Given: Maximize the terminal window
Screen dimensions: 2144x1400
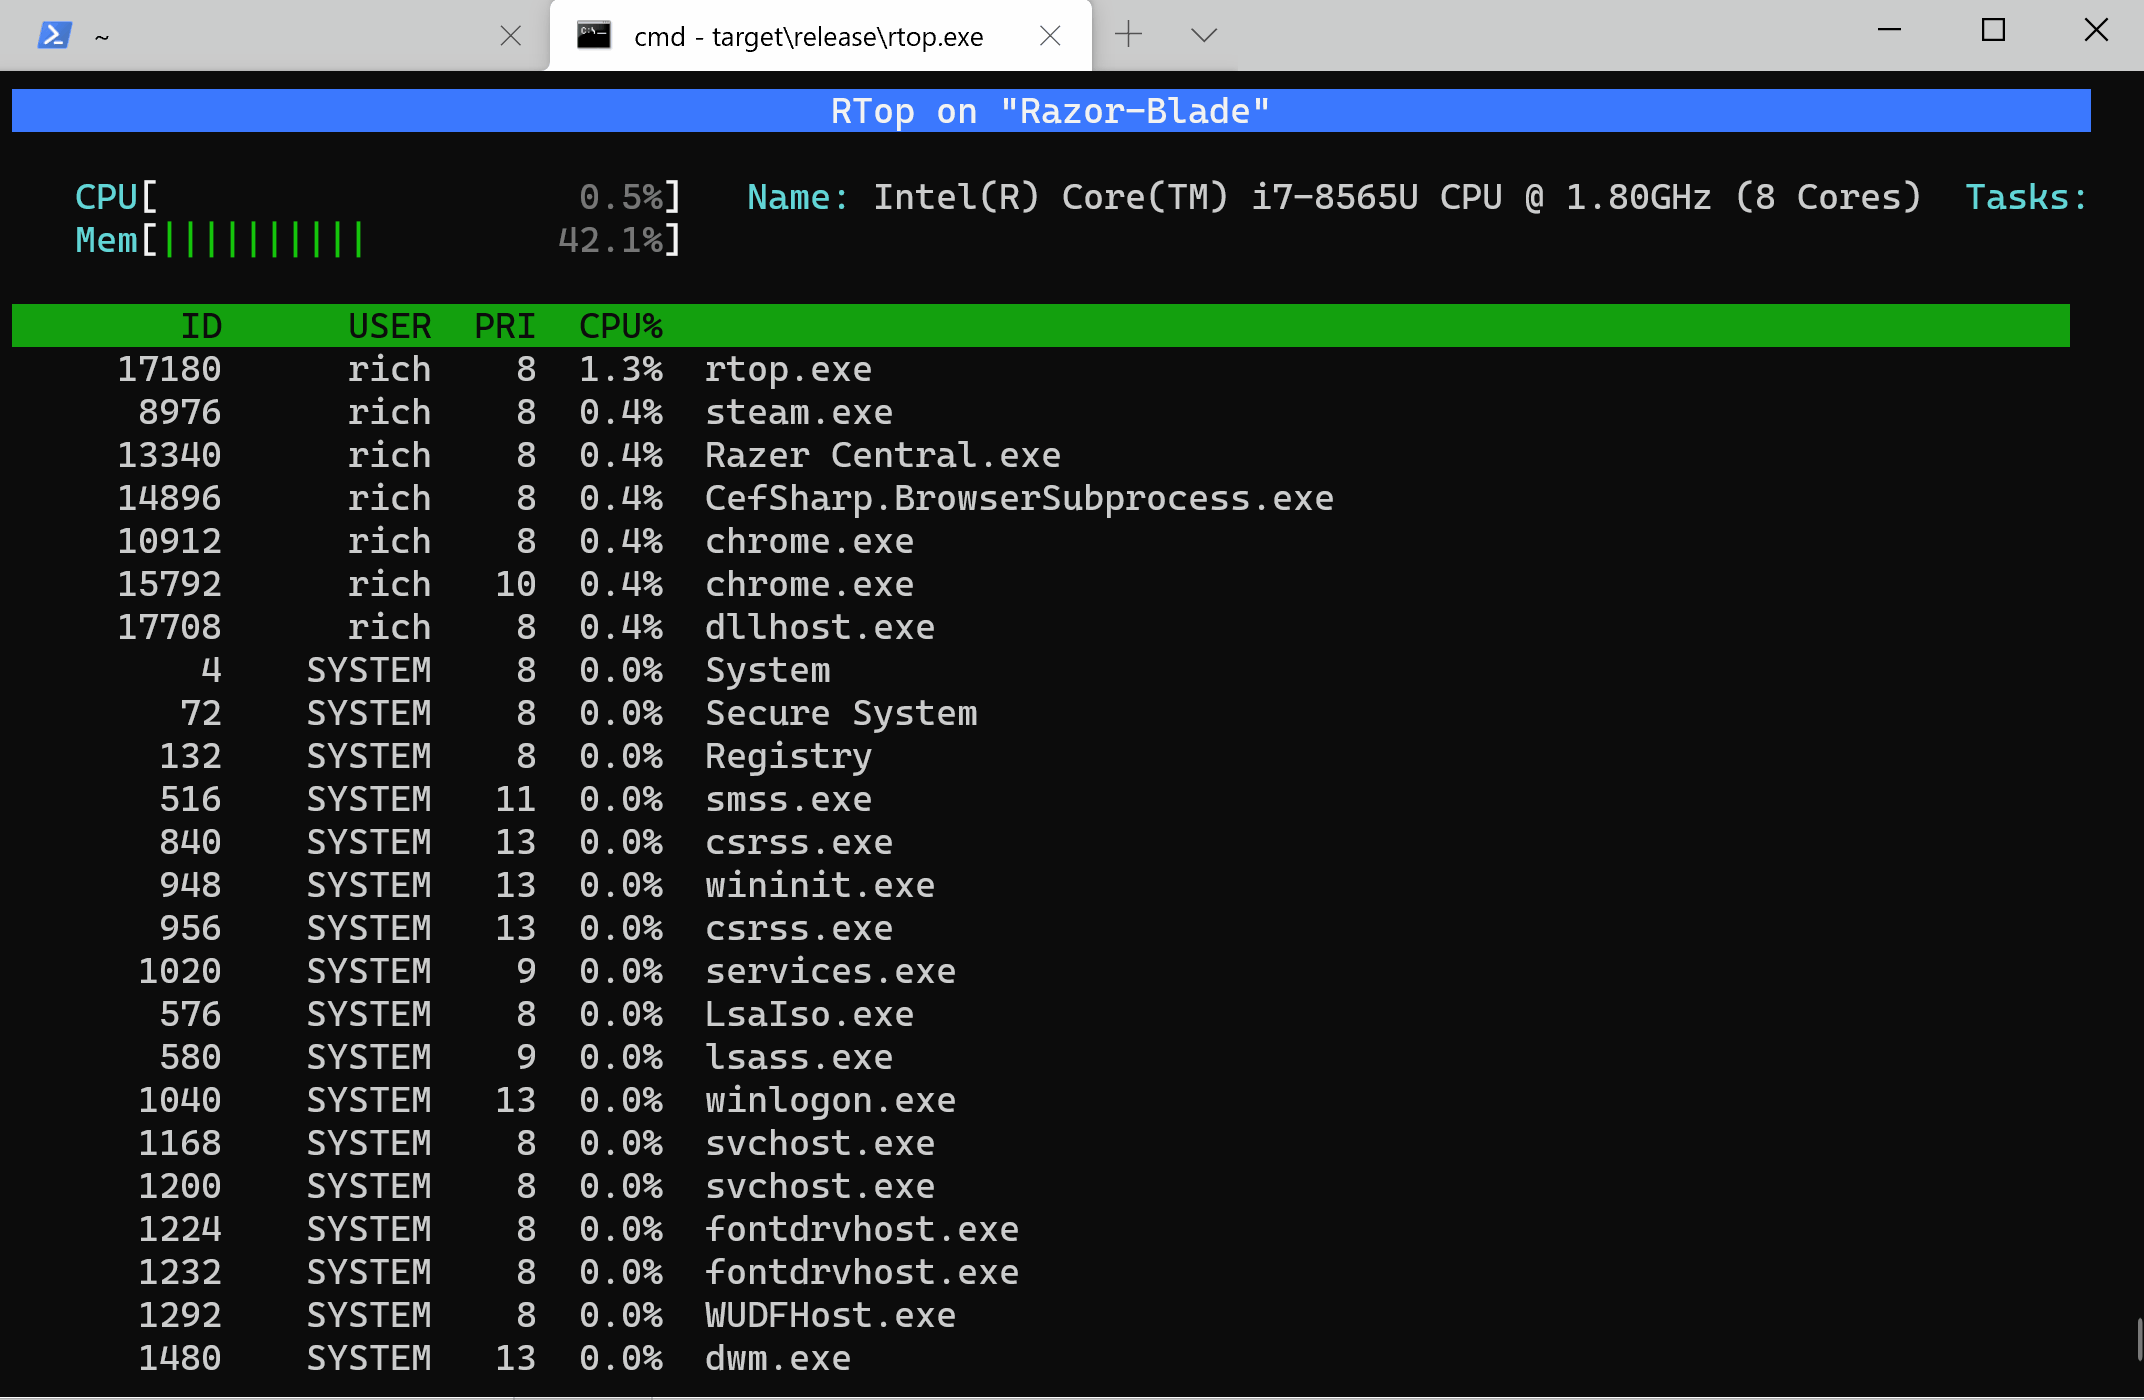Looking at the screenshot, I should (1993, 31).
